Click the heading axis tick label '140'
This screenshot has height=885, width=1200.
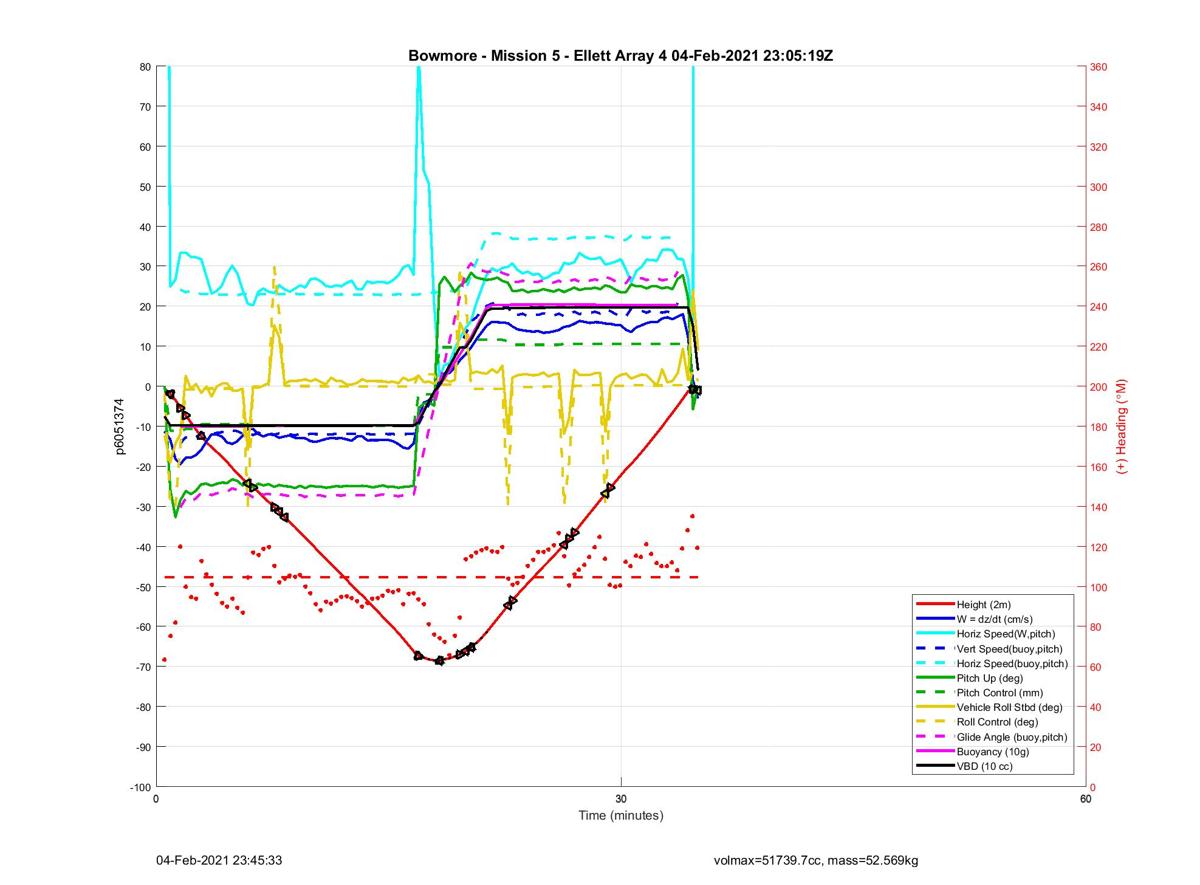[1098, 507]
